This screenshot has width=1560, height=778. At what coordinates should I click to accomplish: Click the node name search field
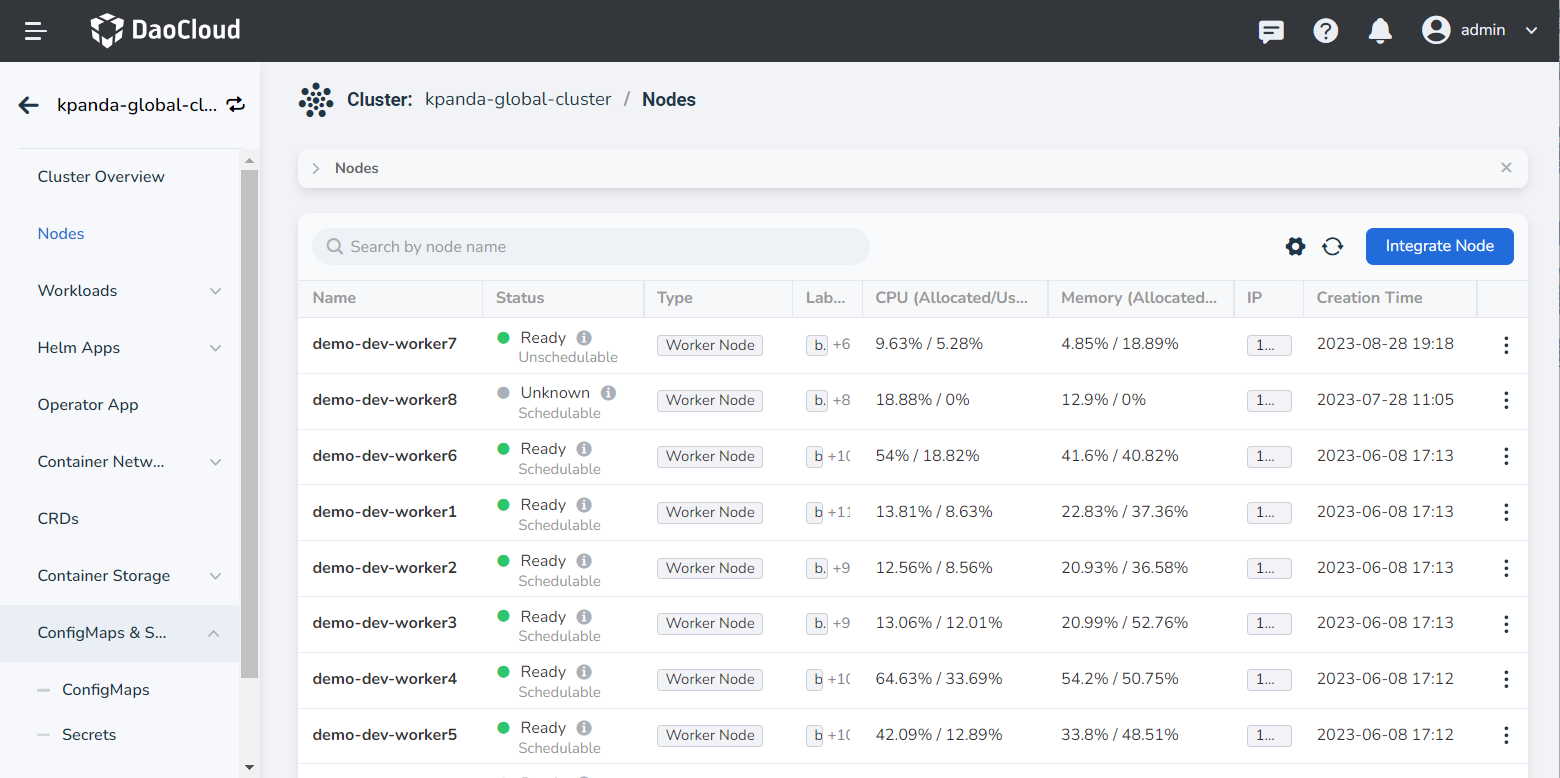pos(590,246)
